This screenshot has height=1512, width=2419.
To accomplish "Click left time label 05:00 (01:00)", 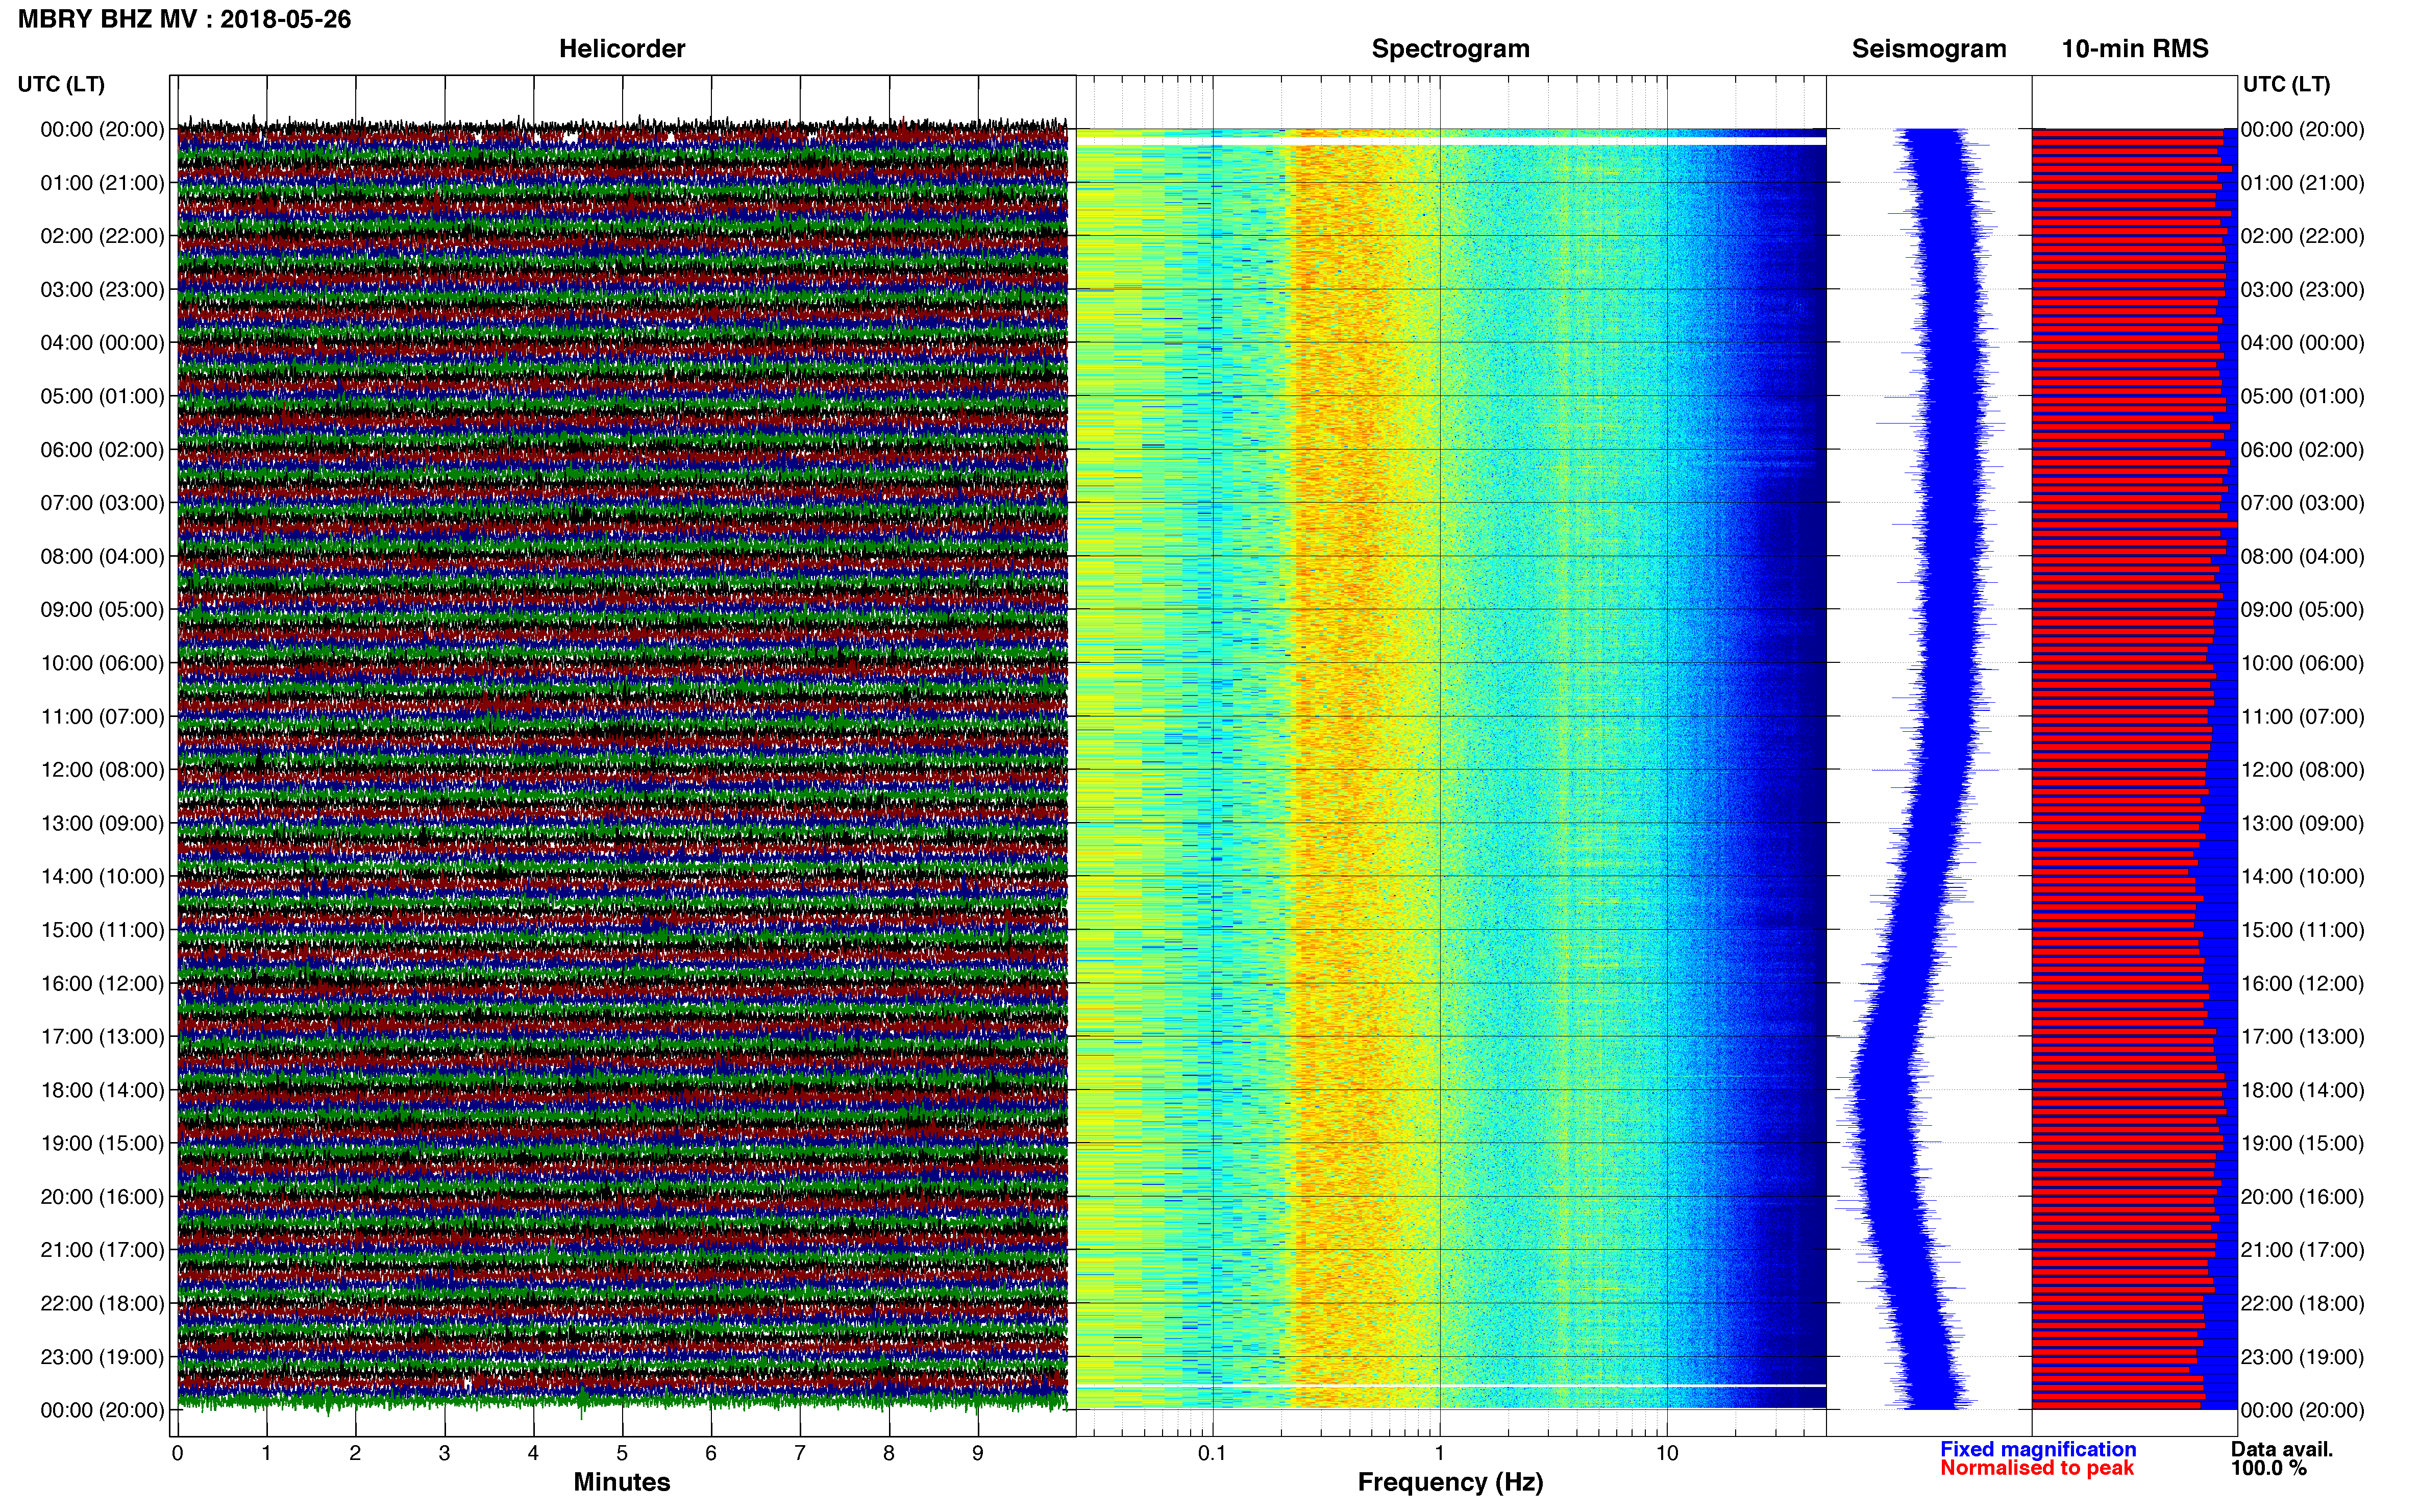I will (102, 396).
